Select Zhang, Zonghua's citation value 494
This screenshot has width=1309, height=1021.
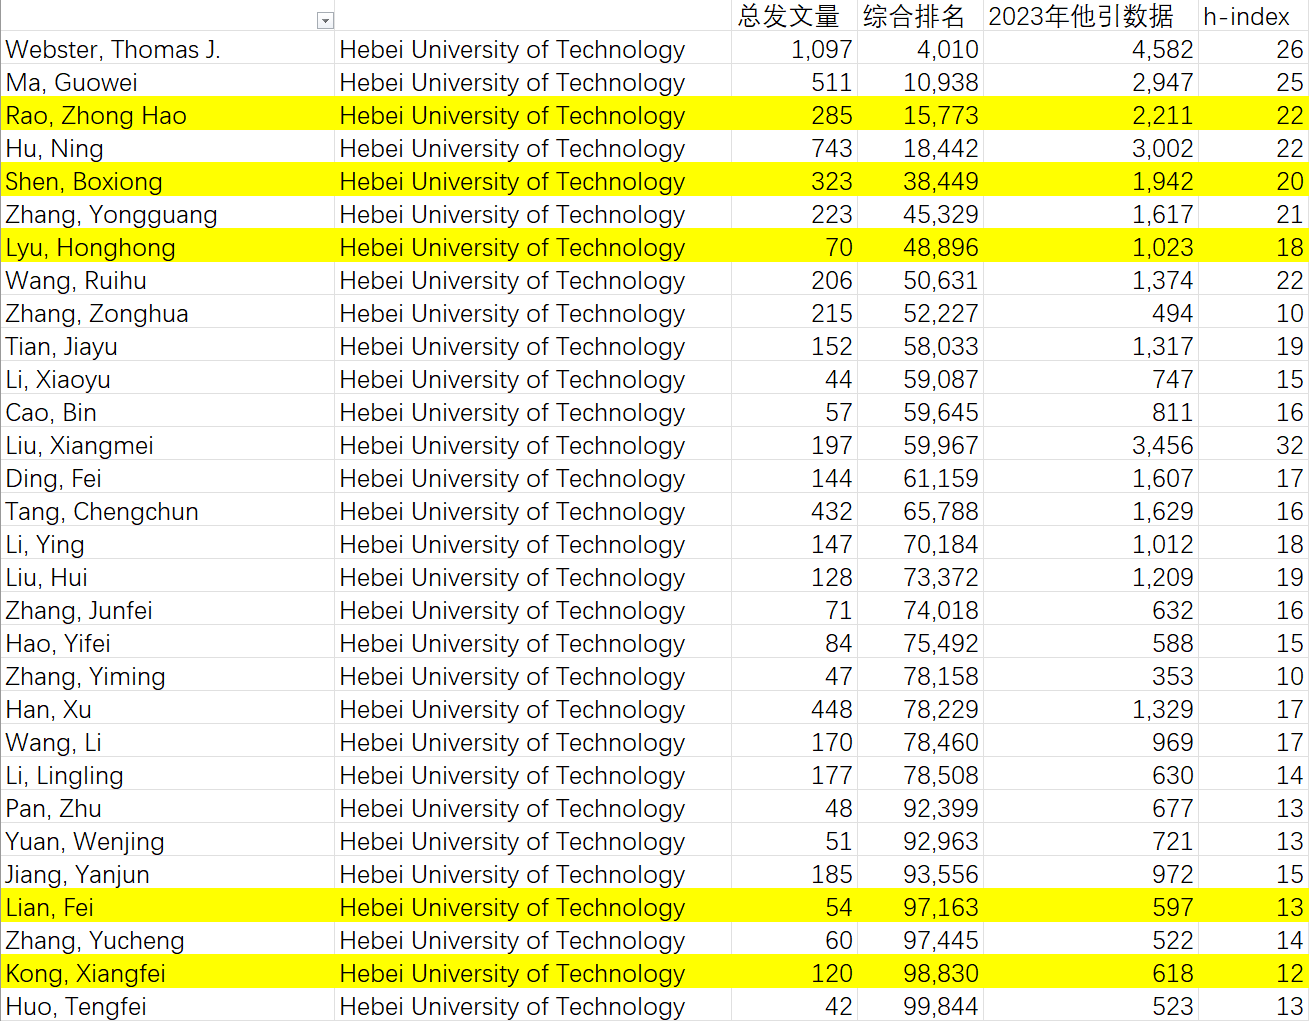click(x=1172, y=314)
